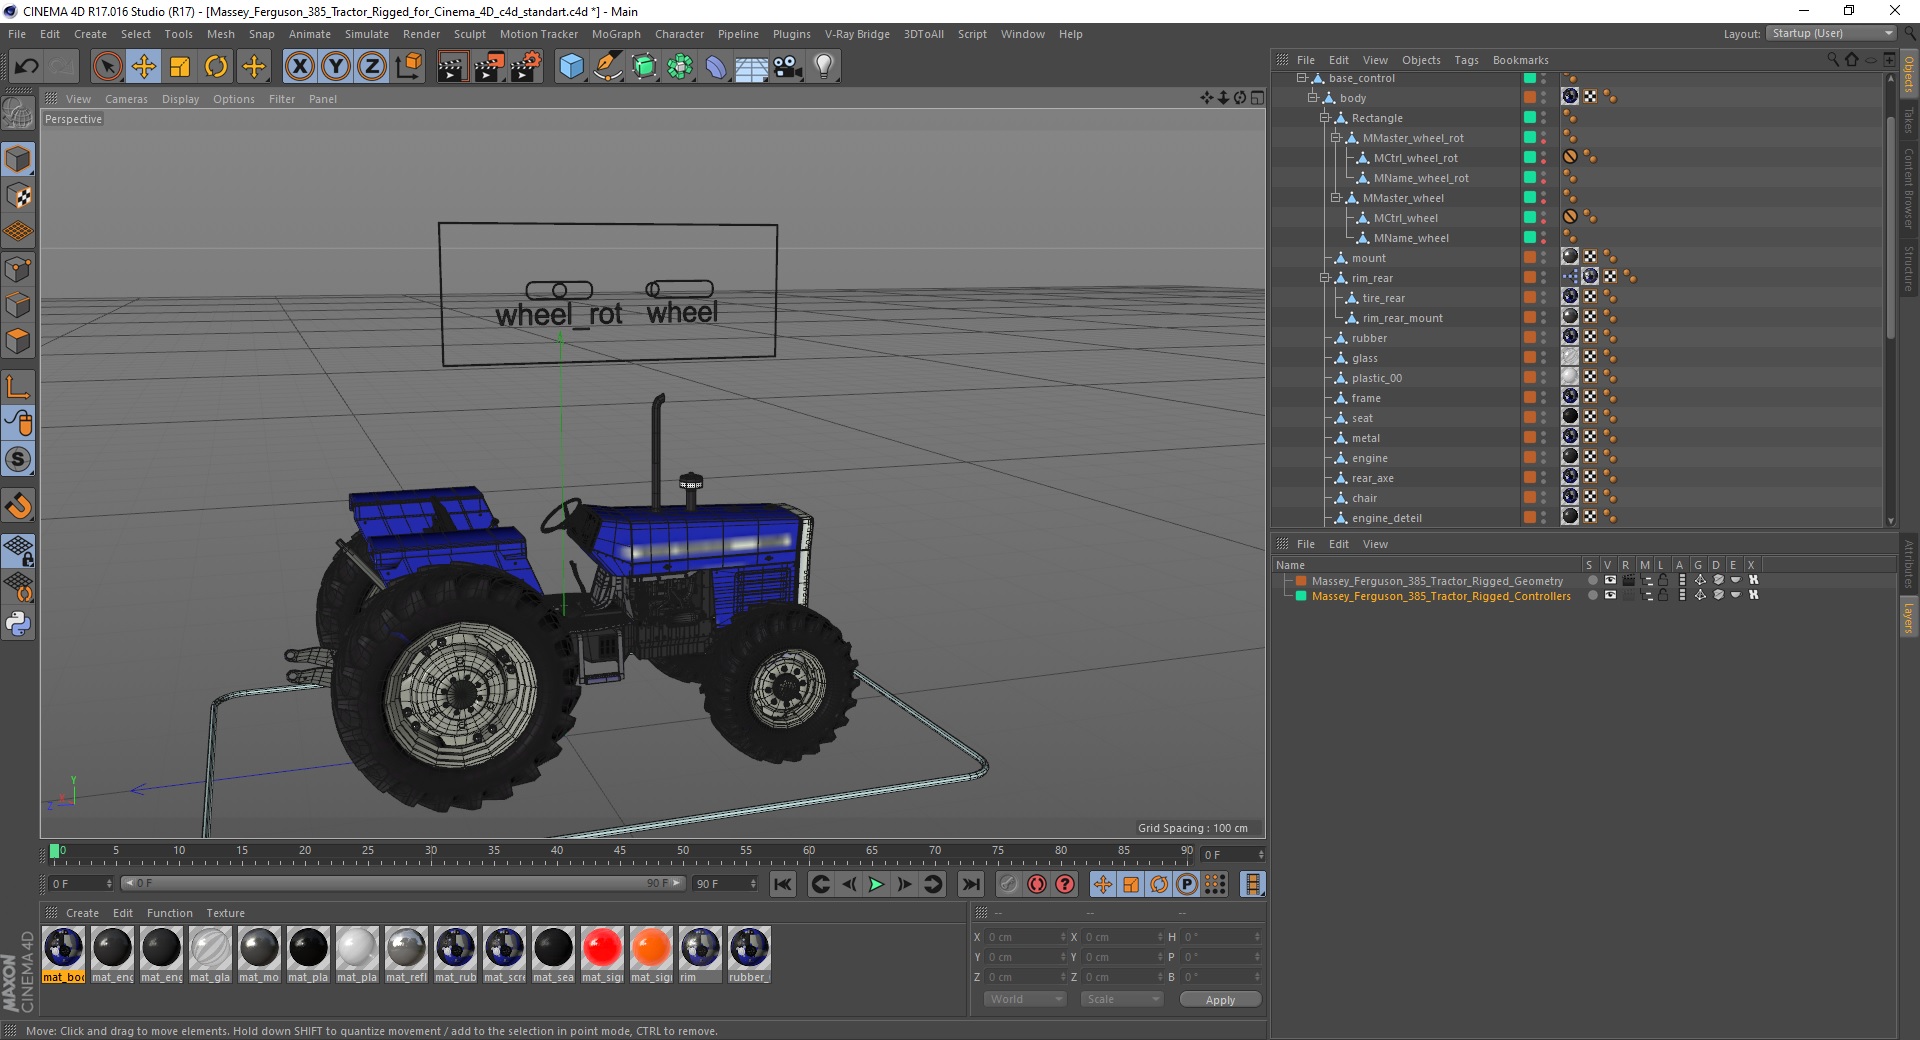
Task: Open material manager Texture menu
Action: coord(225,913)
